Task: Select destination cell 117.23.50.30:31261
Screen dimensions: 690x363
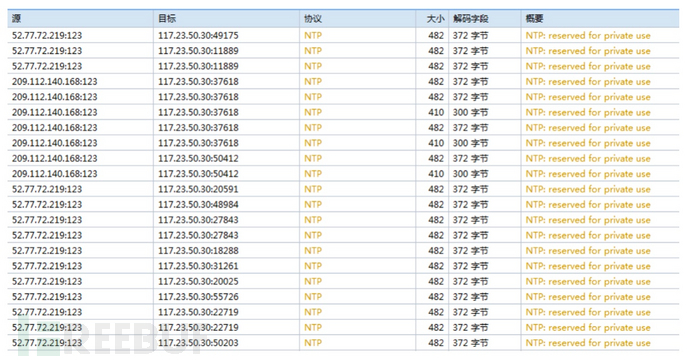Action: pos(198,266)
